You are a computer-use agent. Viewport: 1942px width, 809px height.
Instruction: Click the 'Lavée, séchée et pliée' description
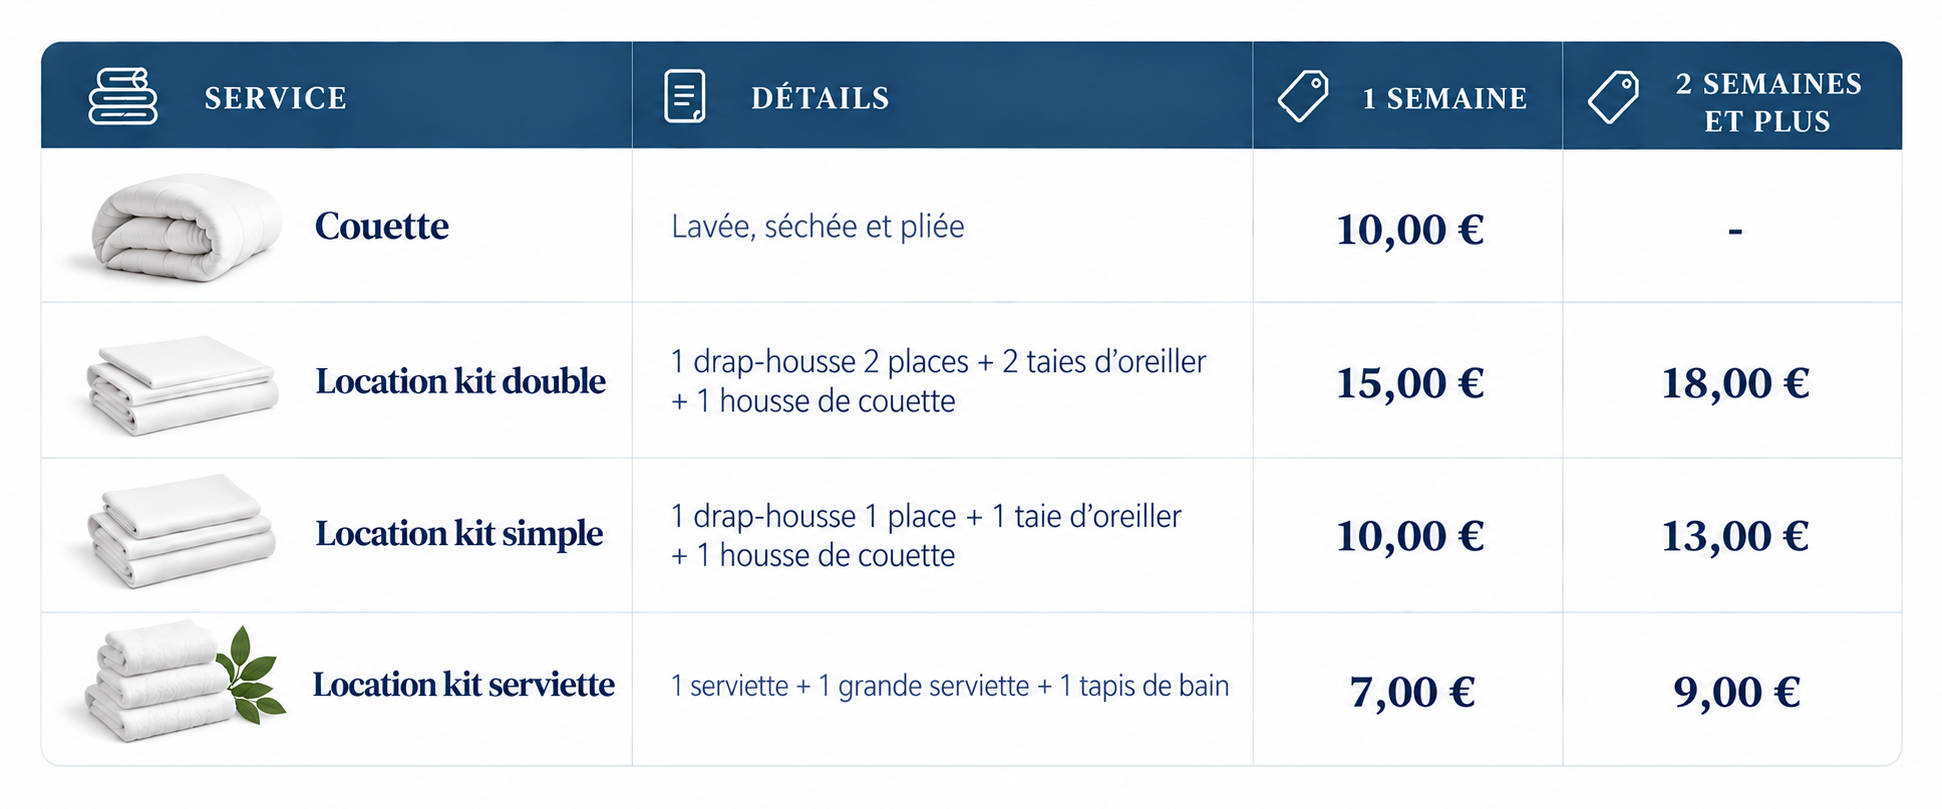[818, 227]
